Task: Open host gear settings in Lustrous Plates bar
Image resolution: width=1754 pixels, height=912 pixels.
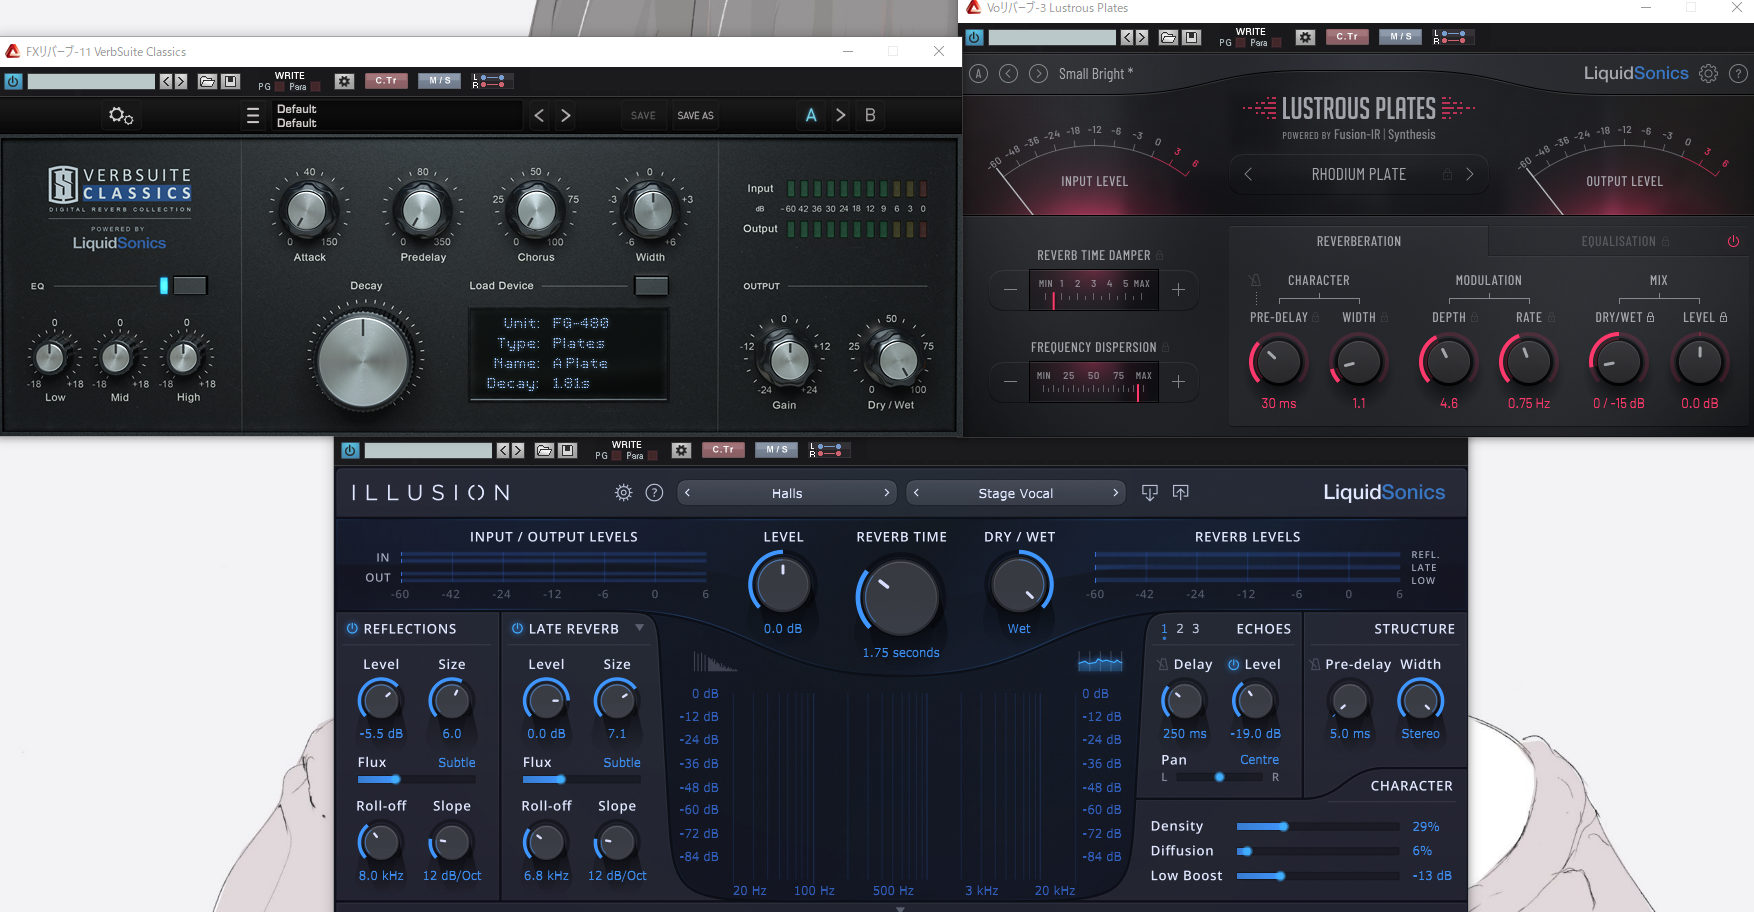Action: coord(1305,37)
